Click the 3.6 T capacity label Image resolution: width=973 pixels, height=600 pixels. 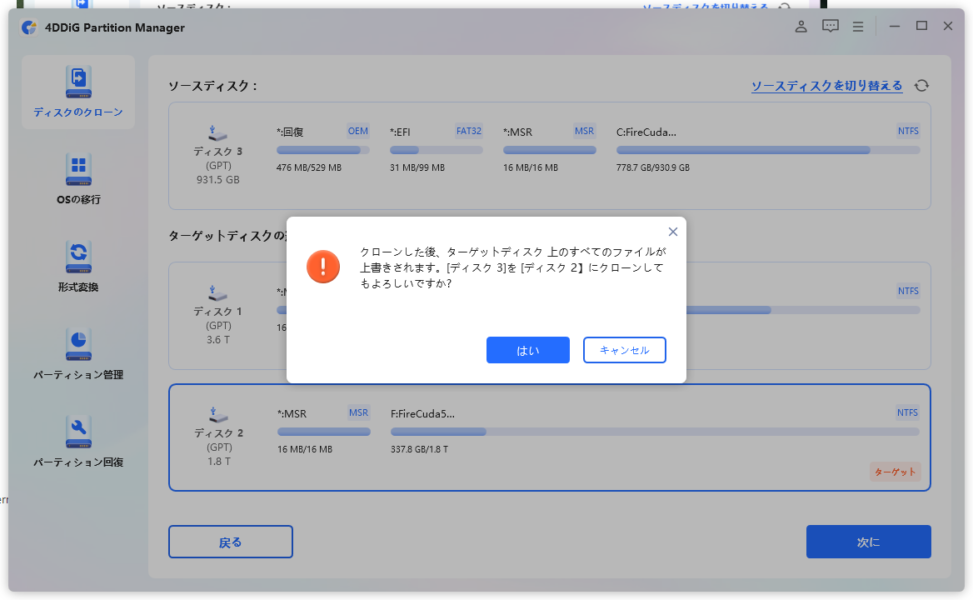(x=218, y=340)
